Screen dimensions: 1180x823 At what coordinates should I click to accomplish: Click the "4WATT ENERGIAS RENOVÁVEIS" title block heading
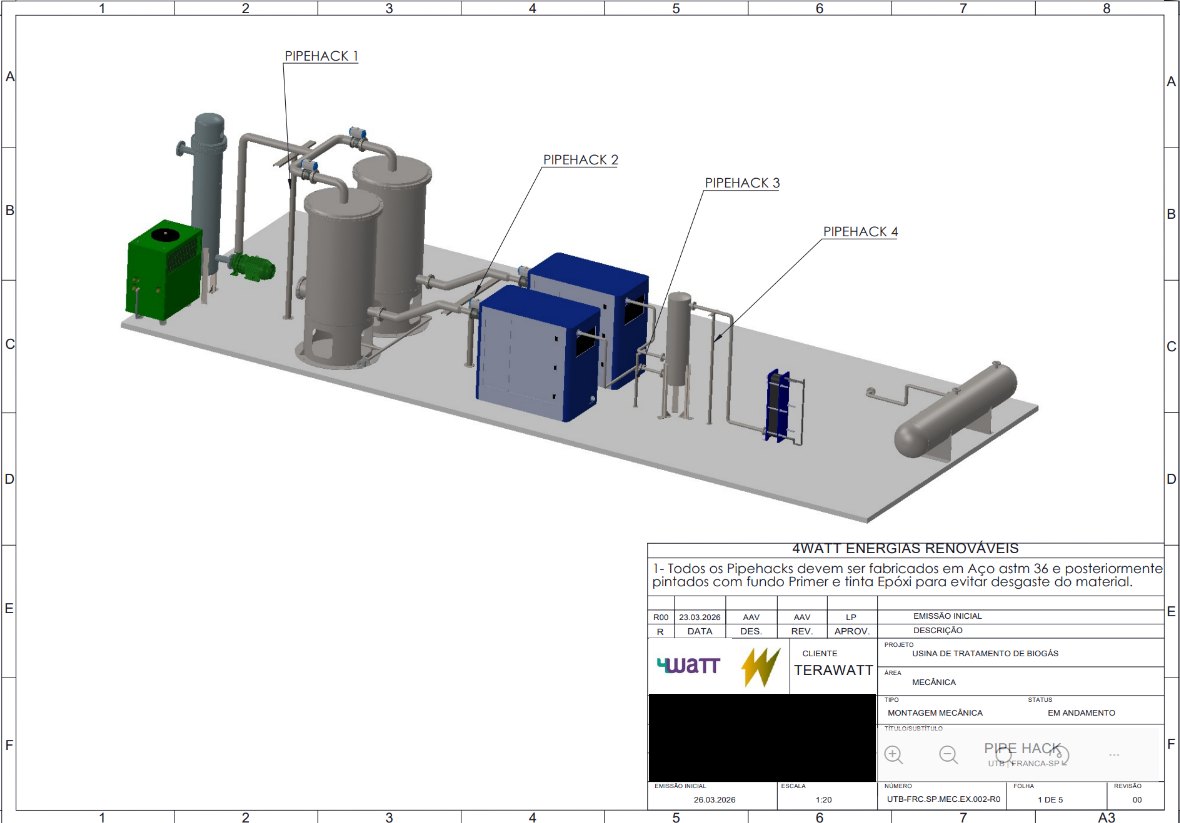[905, 548]
